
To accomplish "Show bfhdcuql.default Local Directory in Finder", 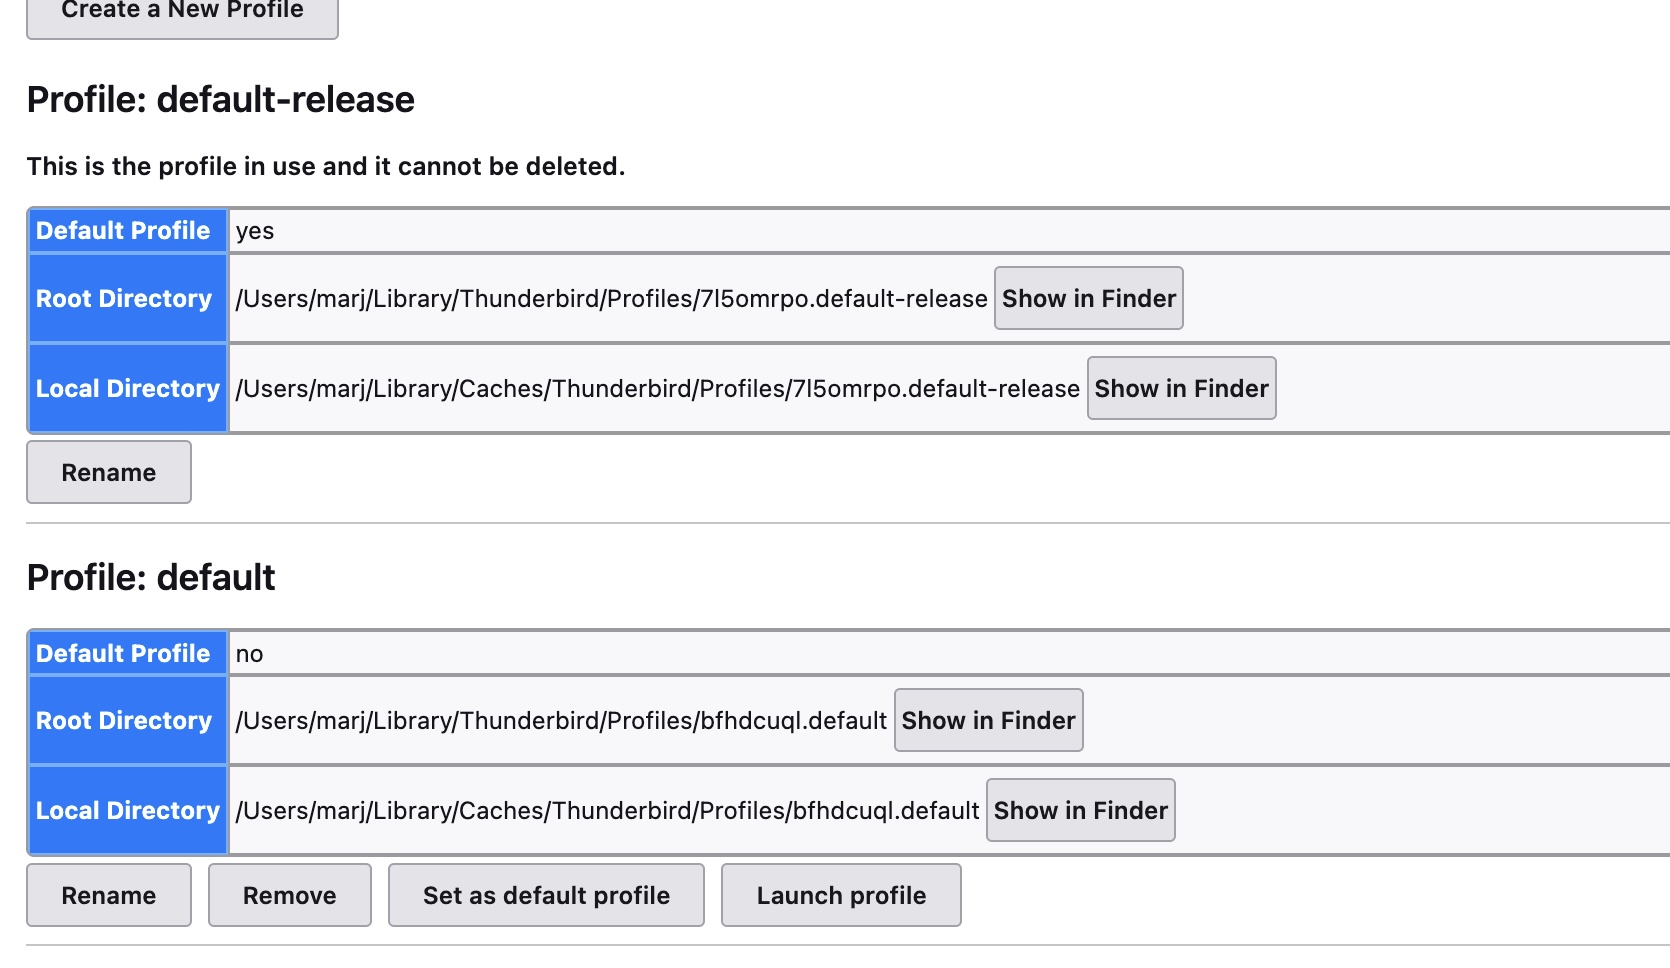I will pos(1080,810).
